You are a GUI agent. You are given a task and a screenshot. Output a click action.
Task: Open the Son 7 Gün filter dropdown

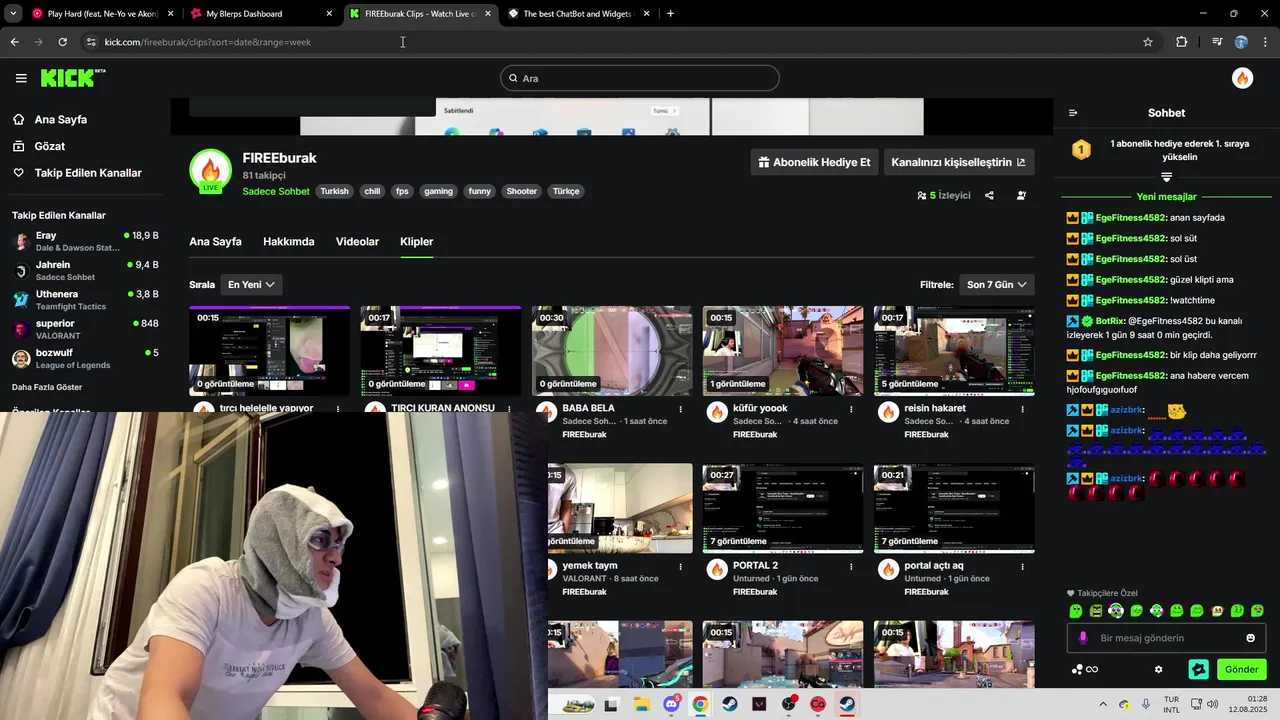pyautogui.click(x=996, y=285)
